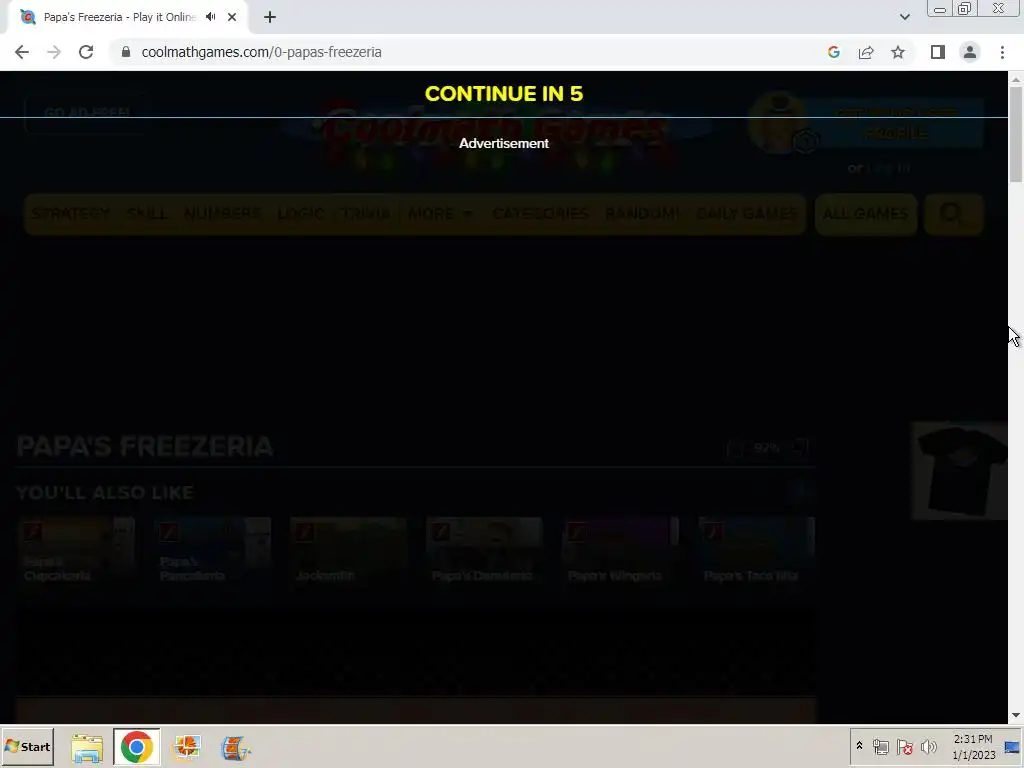The image size is (1024, 768).
Task: Open Chrome's side panel
Action: (x=938, y=52)
